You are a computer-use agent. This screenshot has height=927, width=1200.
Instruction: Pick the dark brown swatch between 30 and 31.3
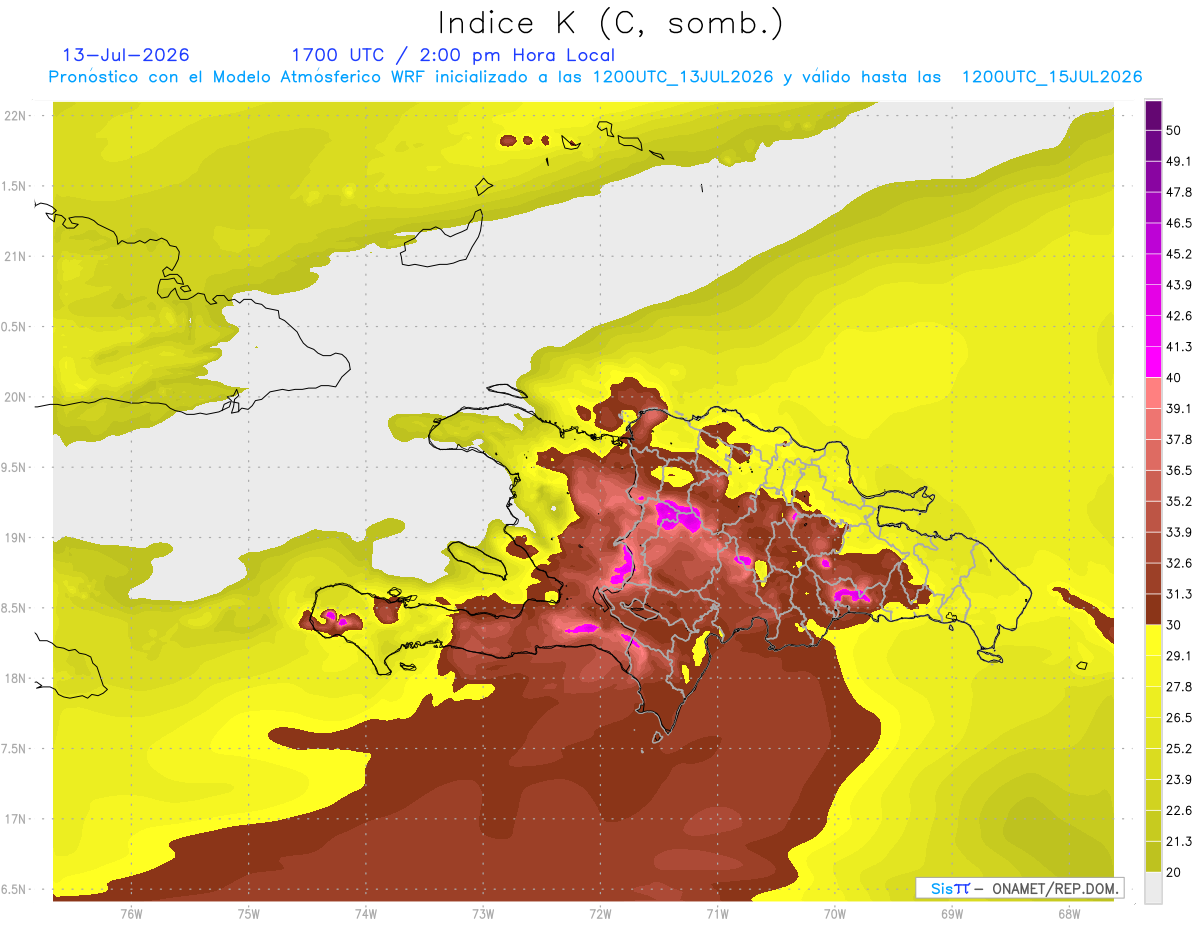[1154, 609]
